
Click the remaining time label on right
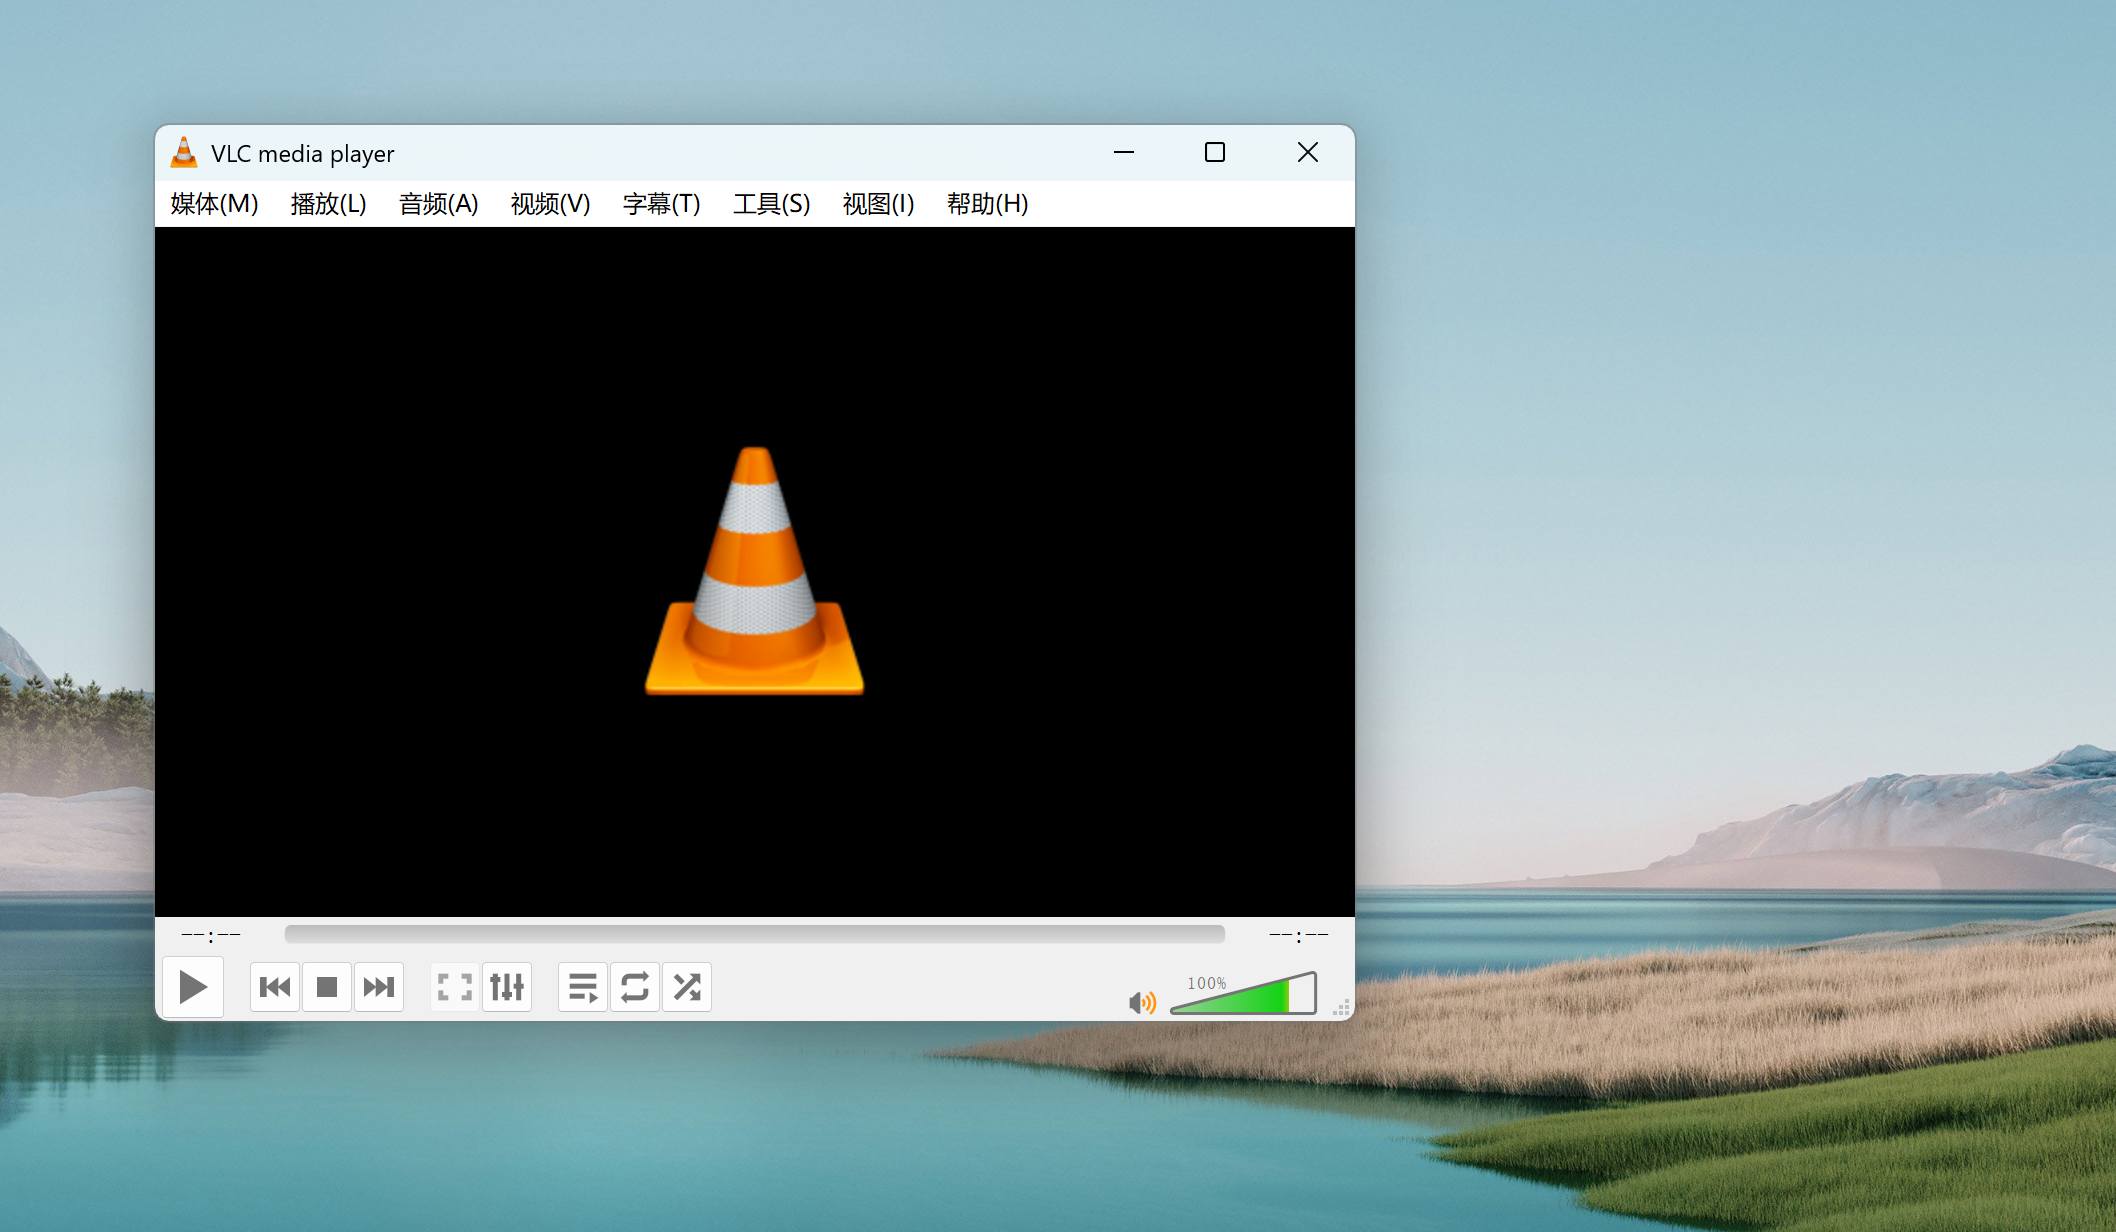pyautogui.click(x=1298, y=935)
